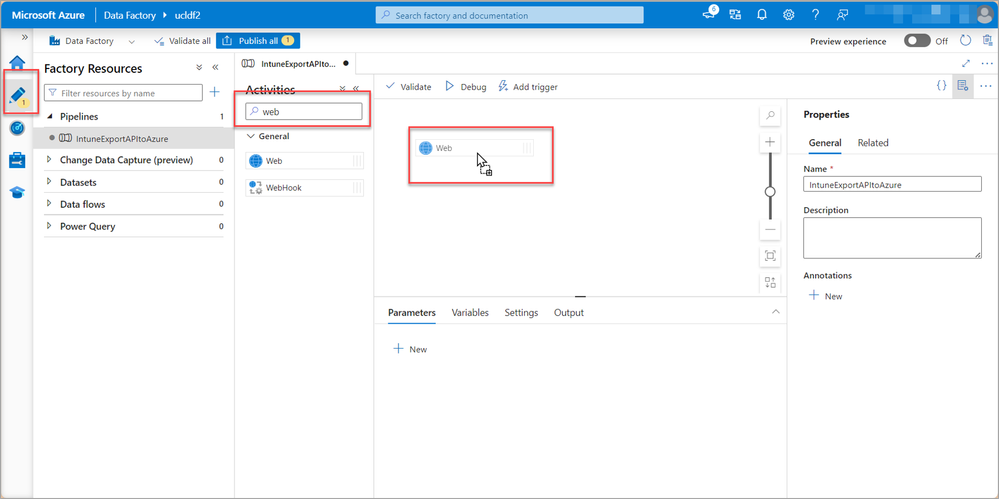Click Add trigger
Image resolution: width=999 pixels, height=499 pixels.
(528, 87)
